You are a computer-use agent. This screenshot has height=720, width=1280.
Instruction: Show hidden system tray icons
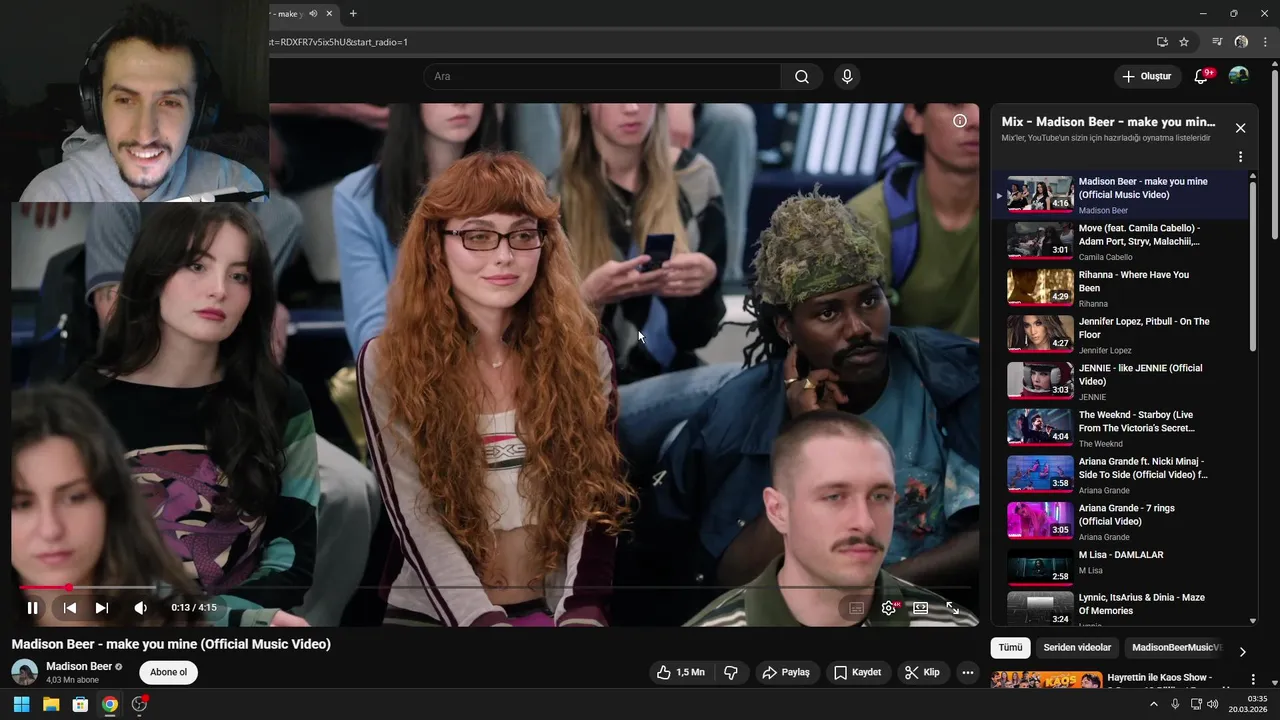tap(1153, 704)
